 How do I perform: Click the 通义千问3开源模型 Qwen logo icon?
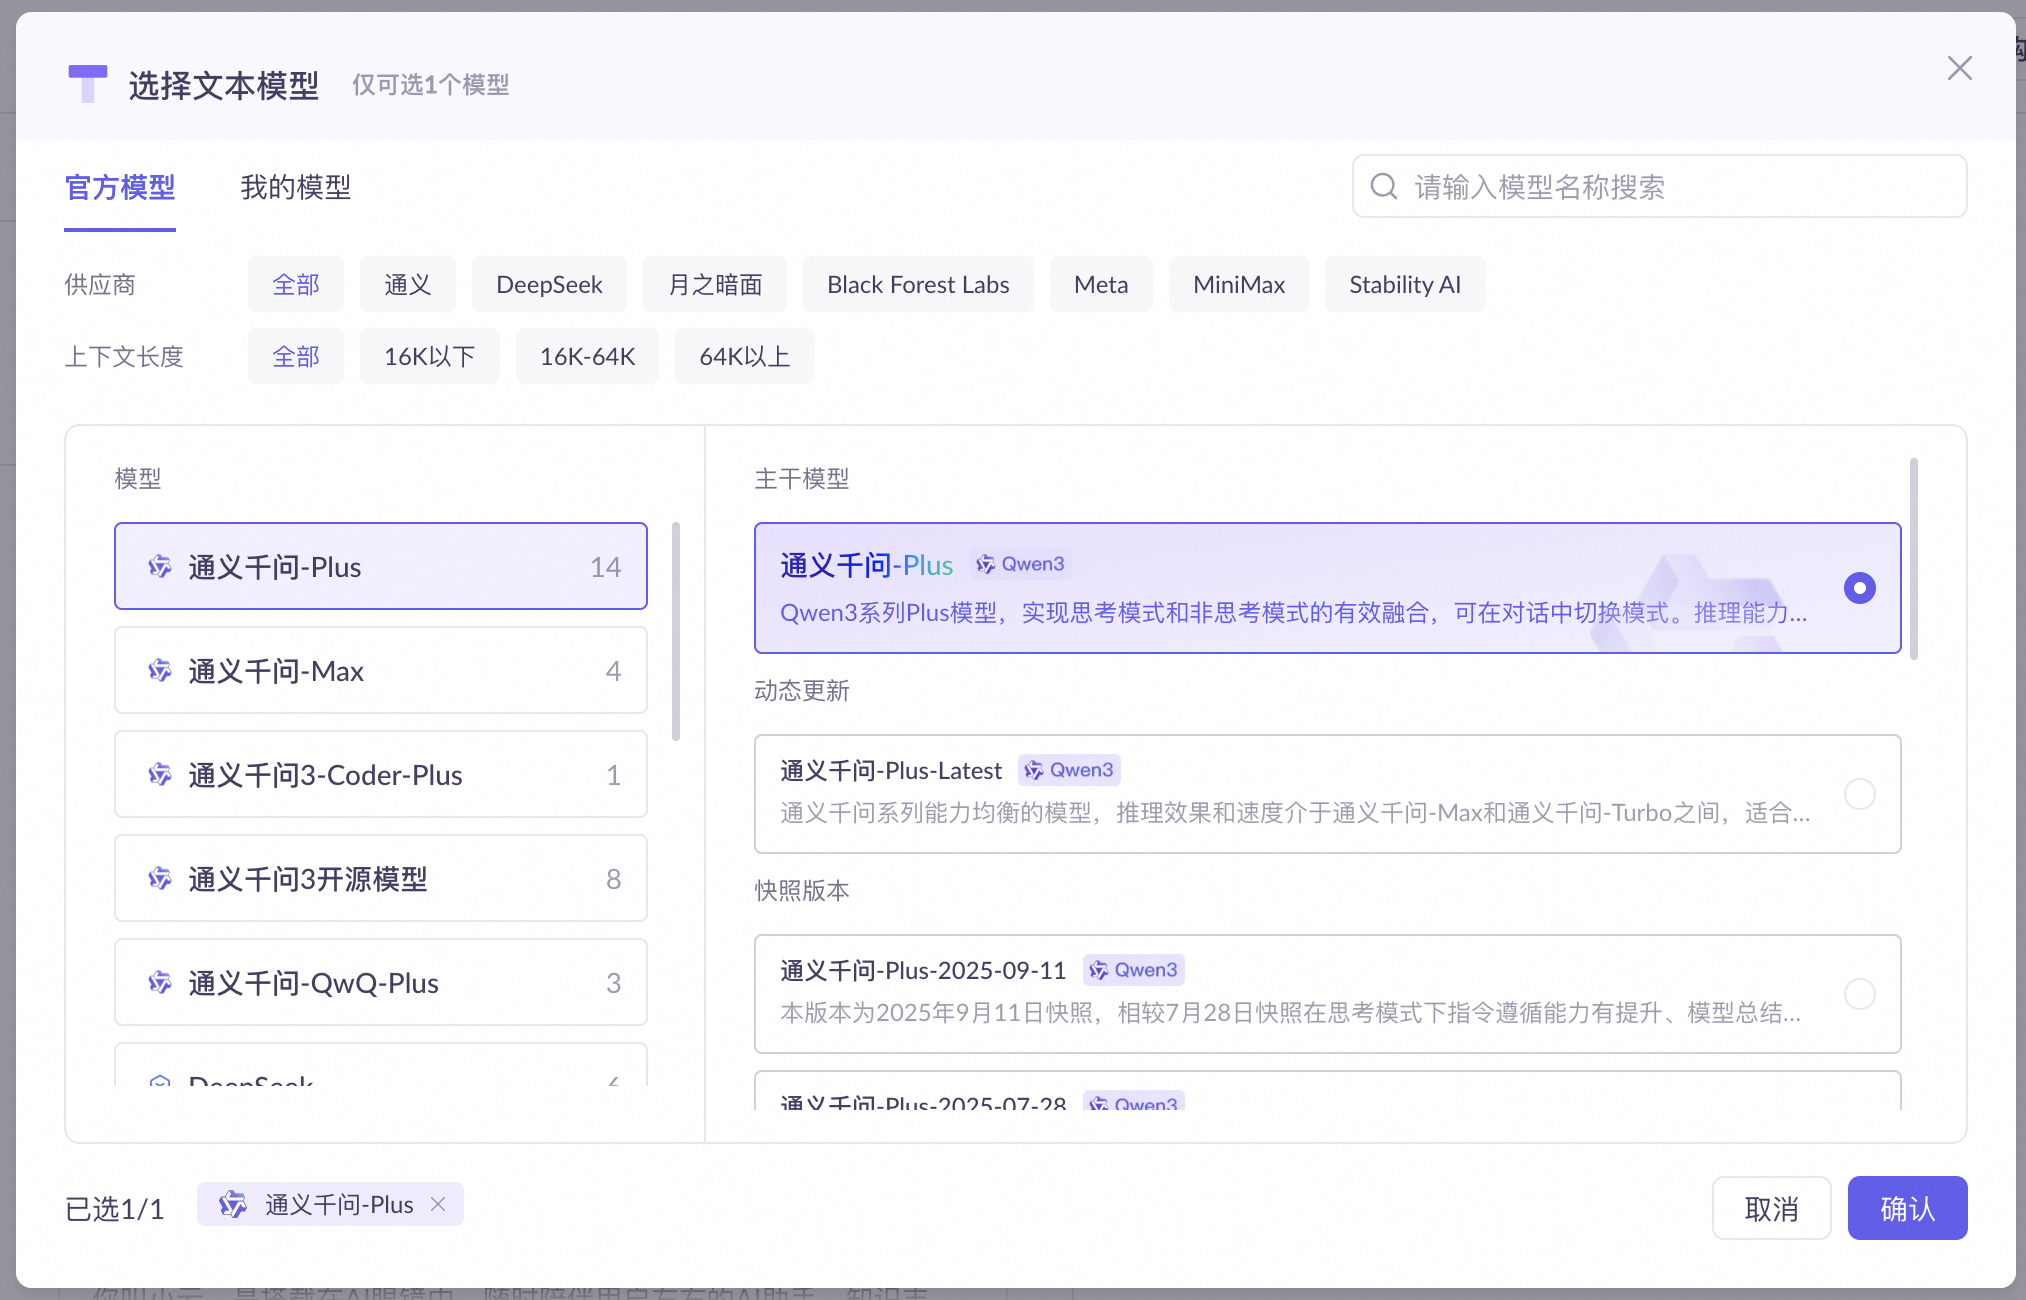pos(160,879)
